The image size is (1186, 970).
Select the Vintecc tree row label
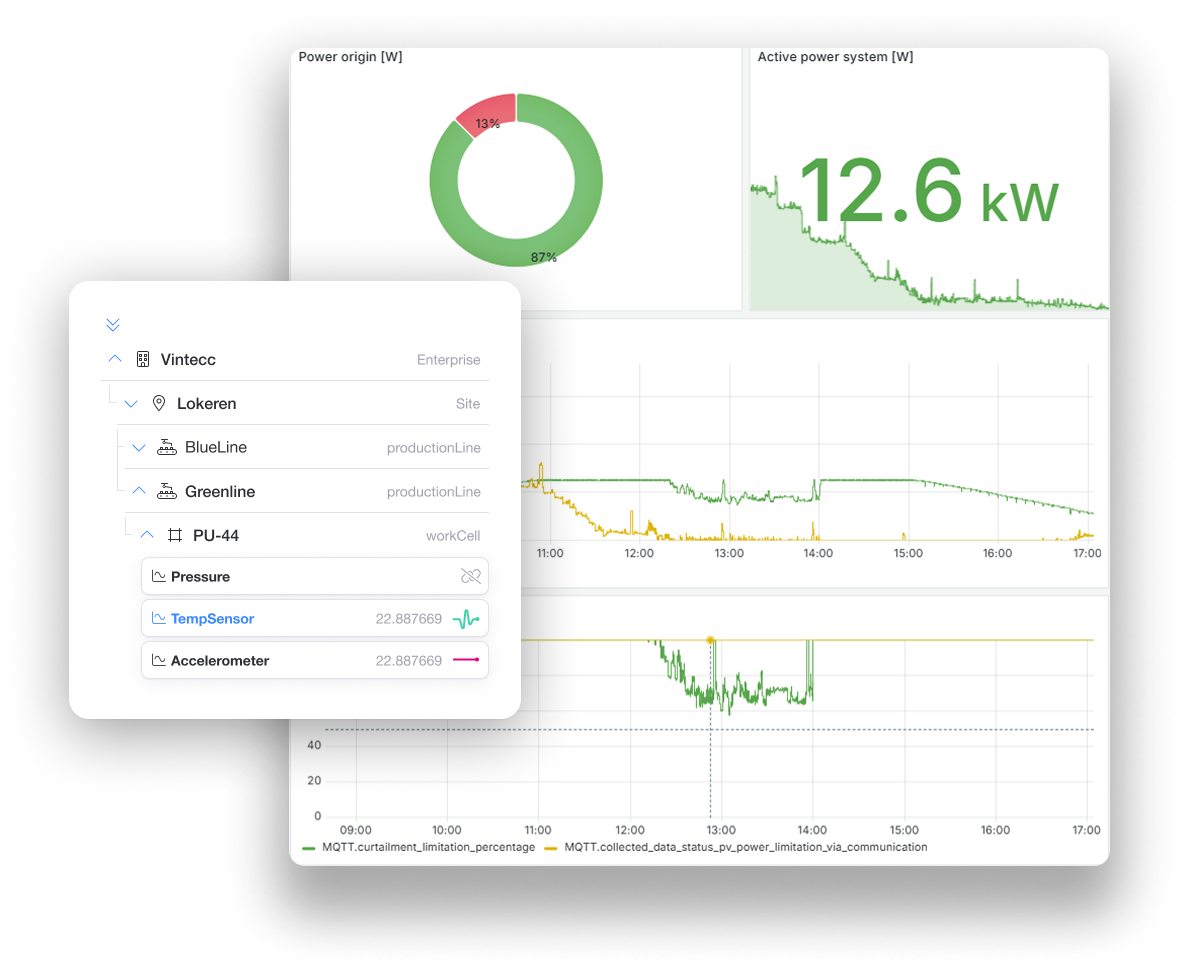pos(188,359)
